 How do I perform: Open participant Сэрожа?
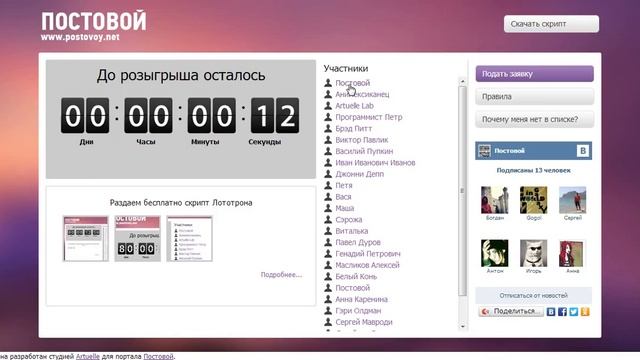[x=349, y=220]
